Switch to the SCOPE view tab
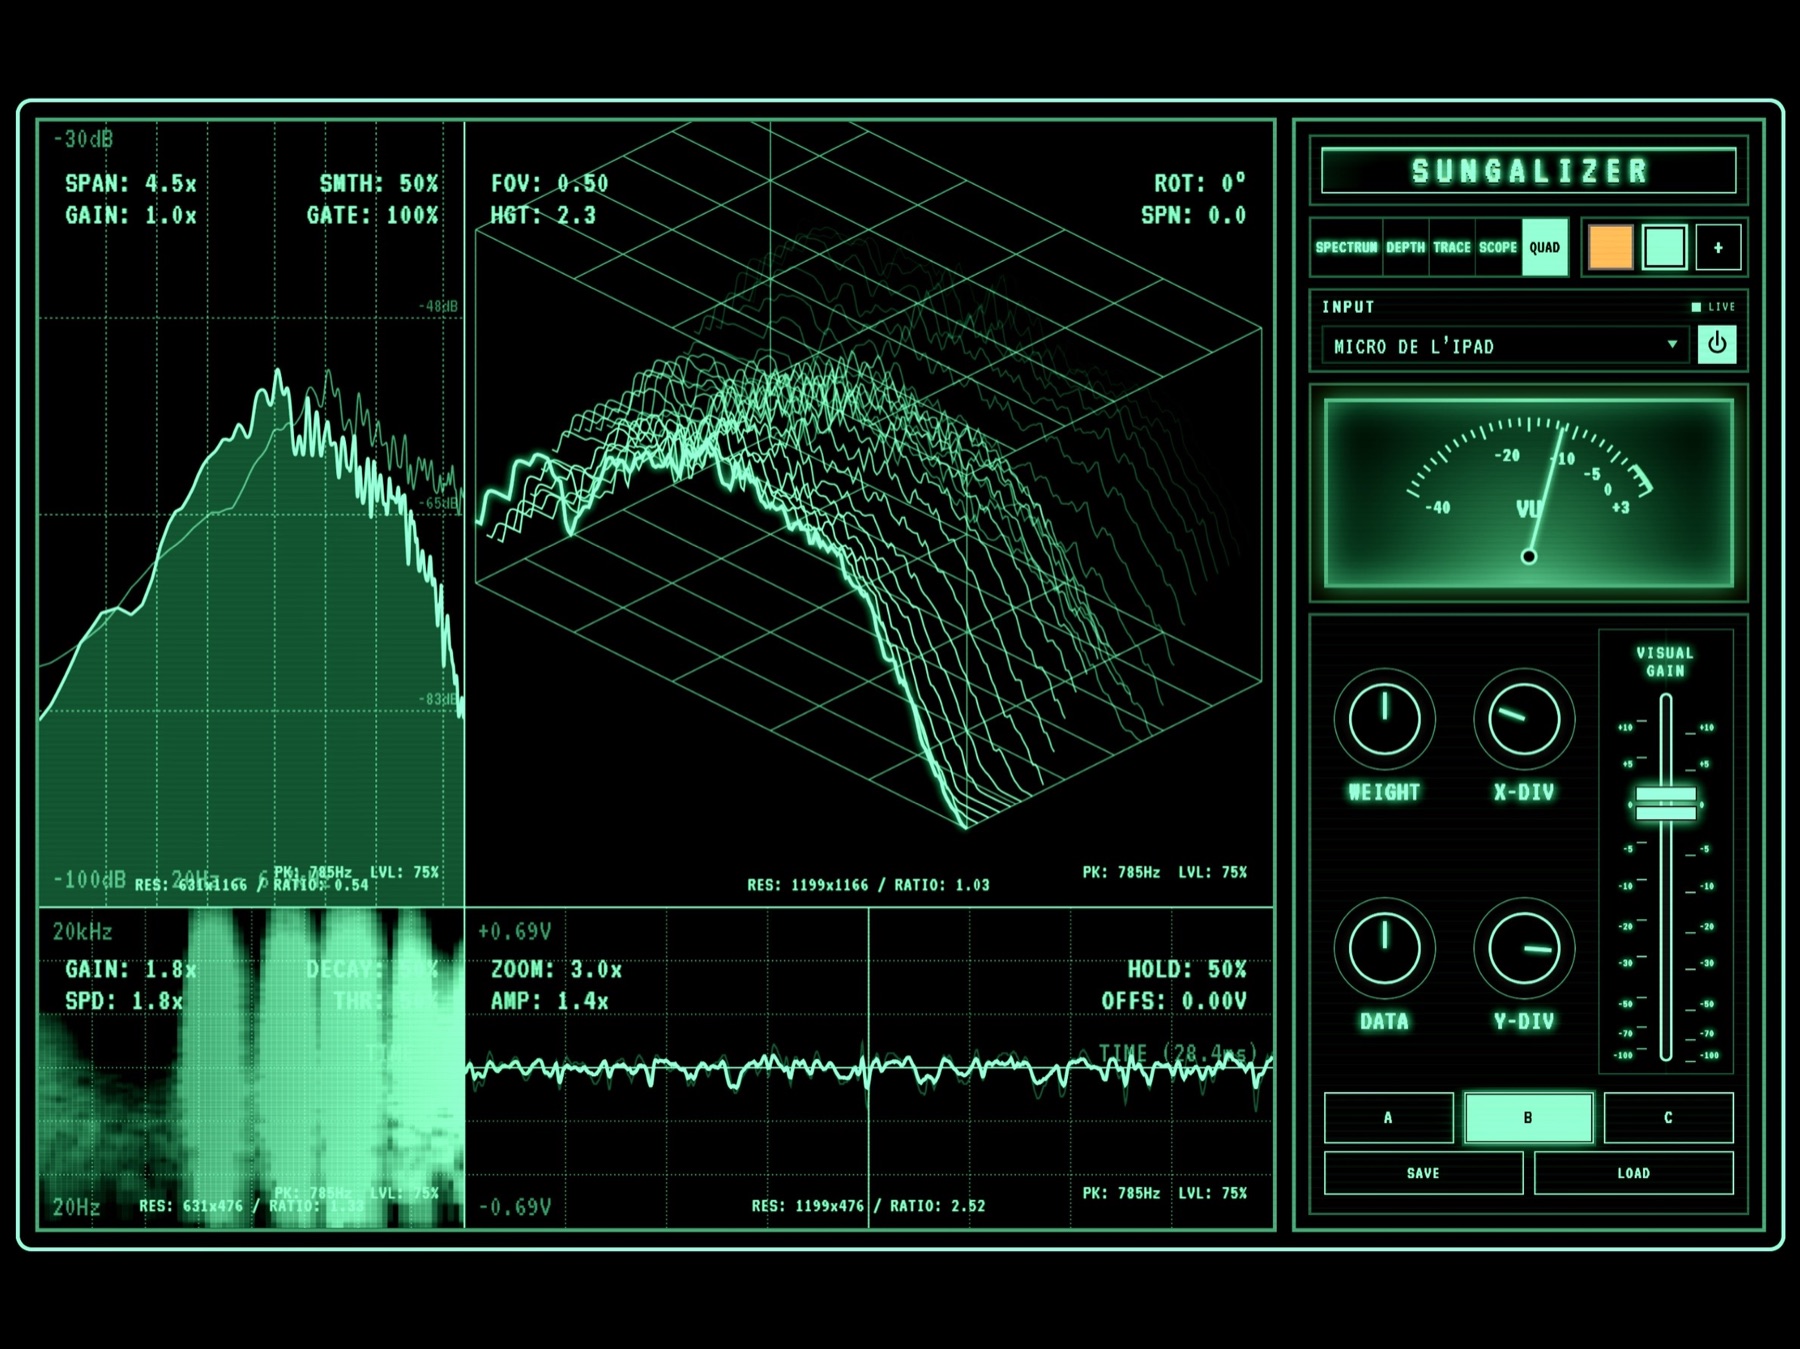Viewport: 1800px width, 1349px height. point(1498,247)
